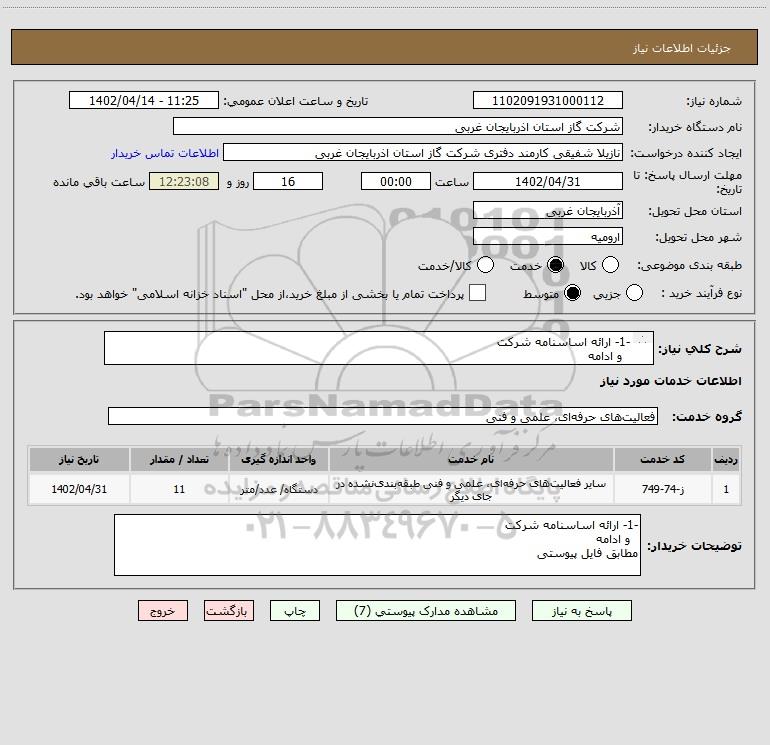Open the اطلاعات تماس خریدار link
The height and width of the screenshot is (745, 770).
point(165,153)
